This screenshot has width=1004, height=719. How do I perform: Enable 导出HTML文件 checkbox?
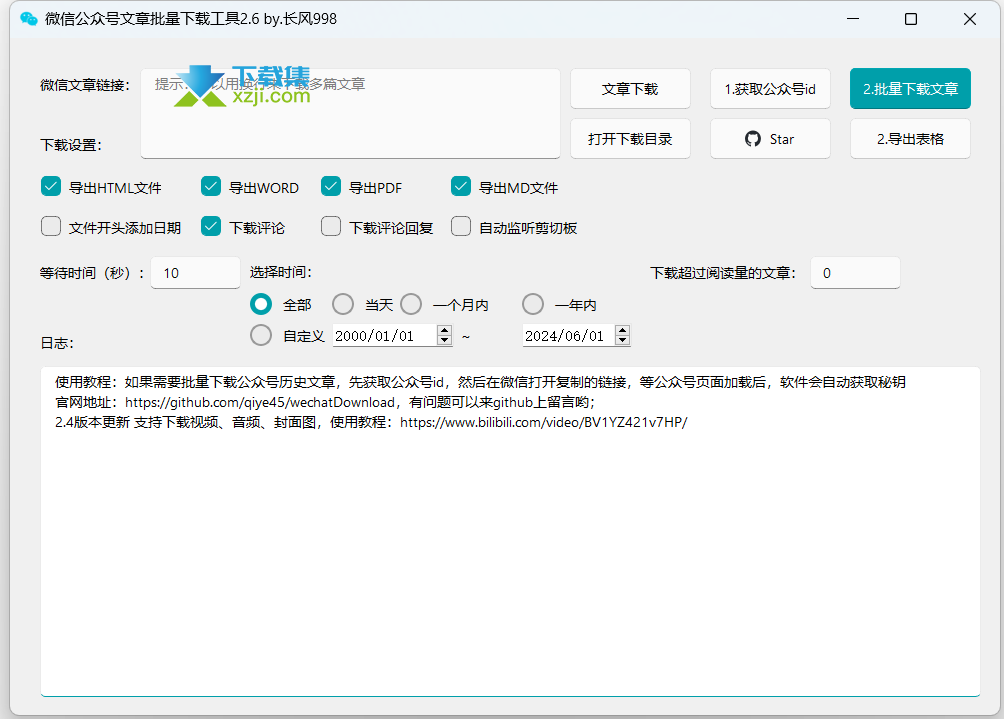tap(51, 187)
